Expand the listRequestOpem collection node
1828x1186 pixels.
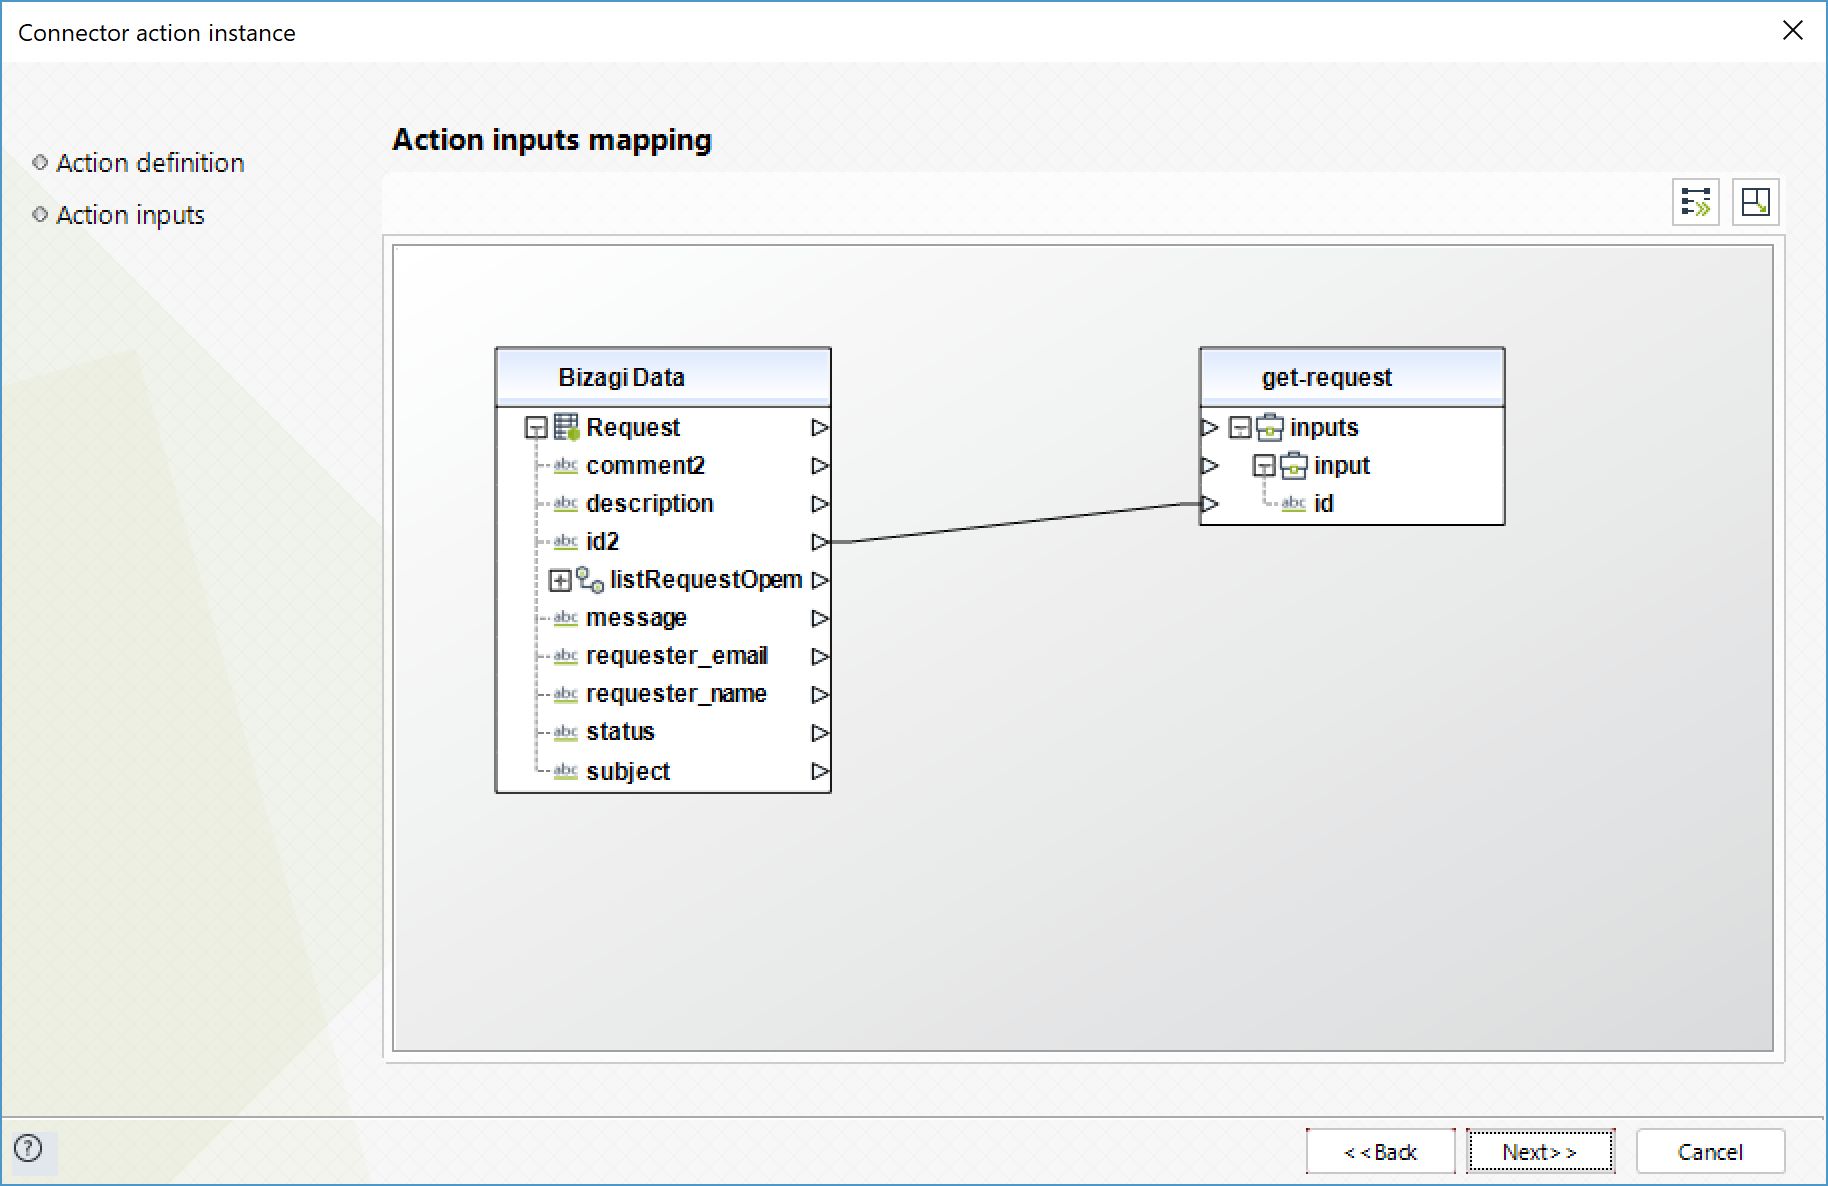tap(560, 581)
